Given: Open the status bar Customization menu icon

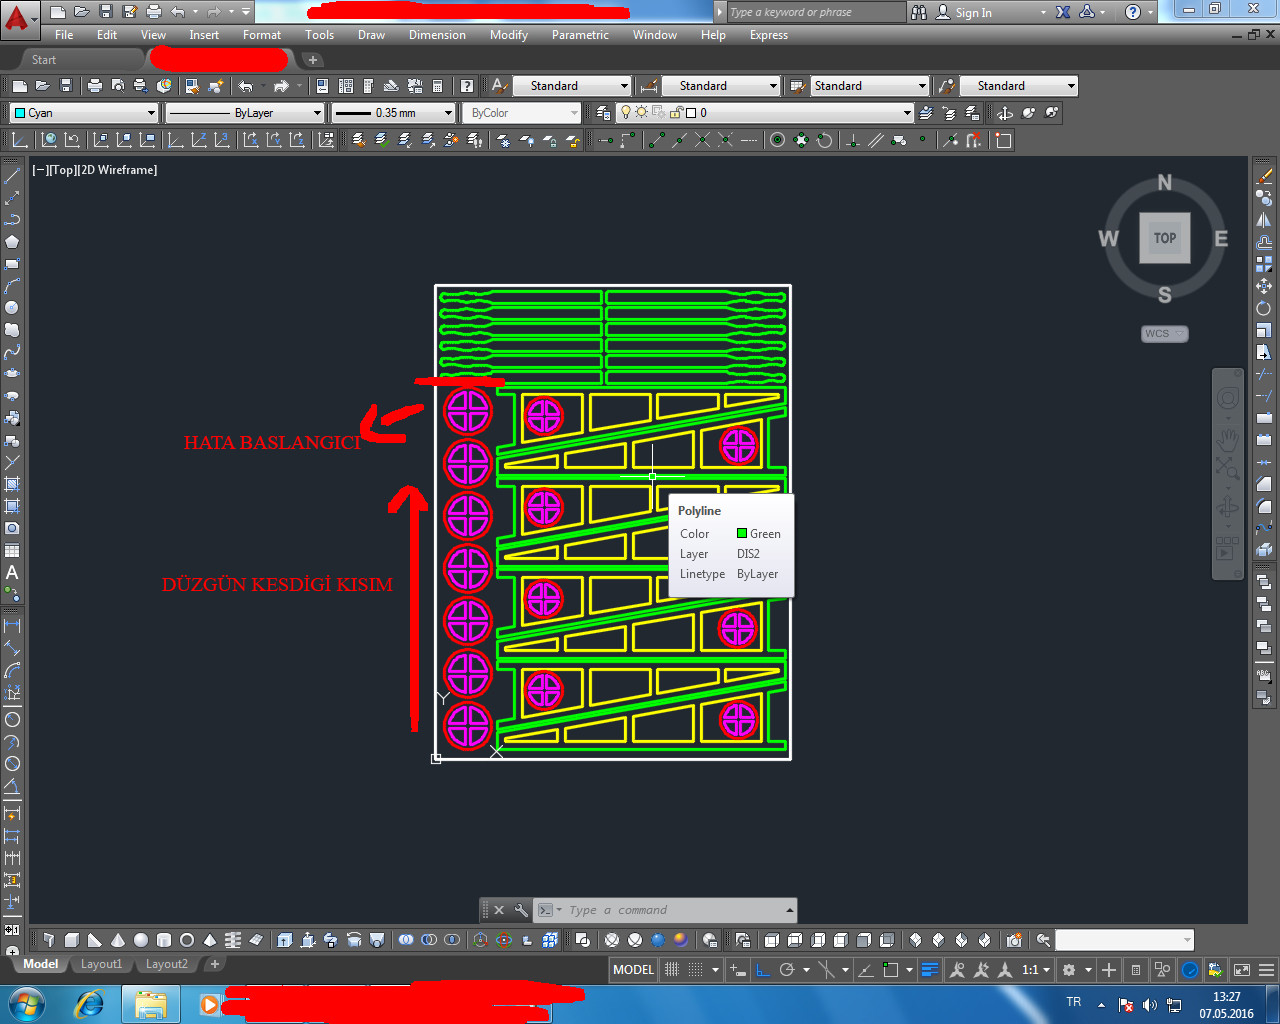Looking at the screenshot, I should tap(1267, 970).
